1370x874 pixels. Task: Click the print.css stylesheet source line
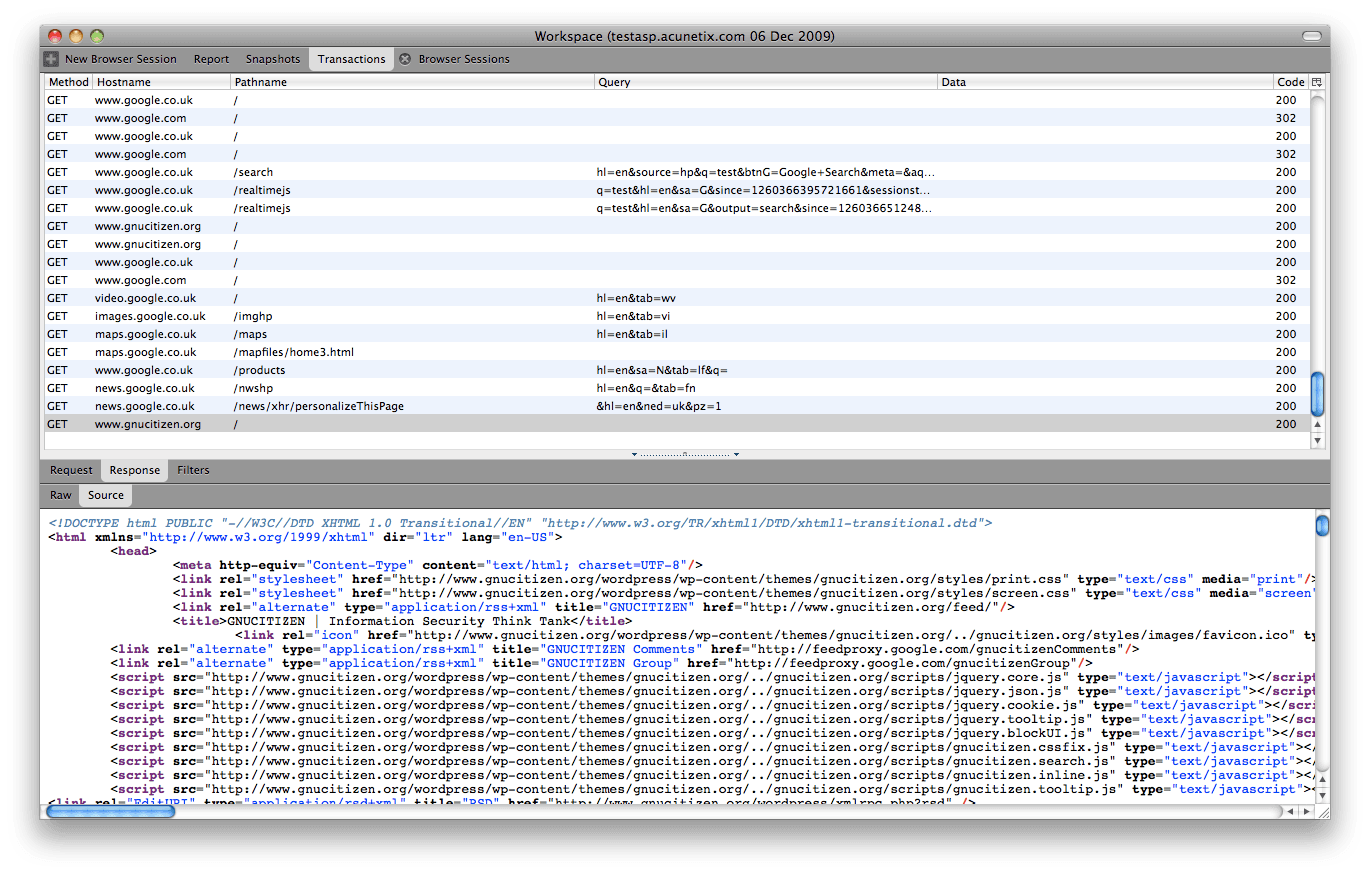[x=743, y=579]
